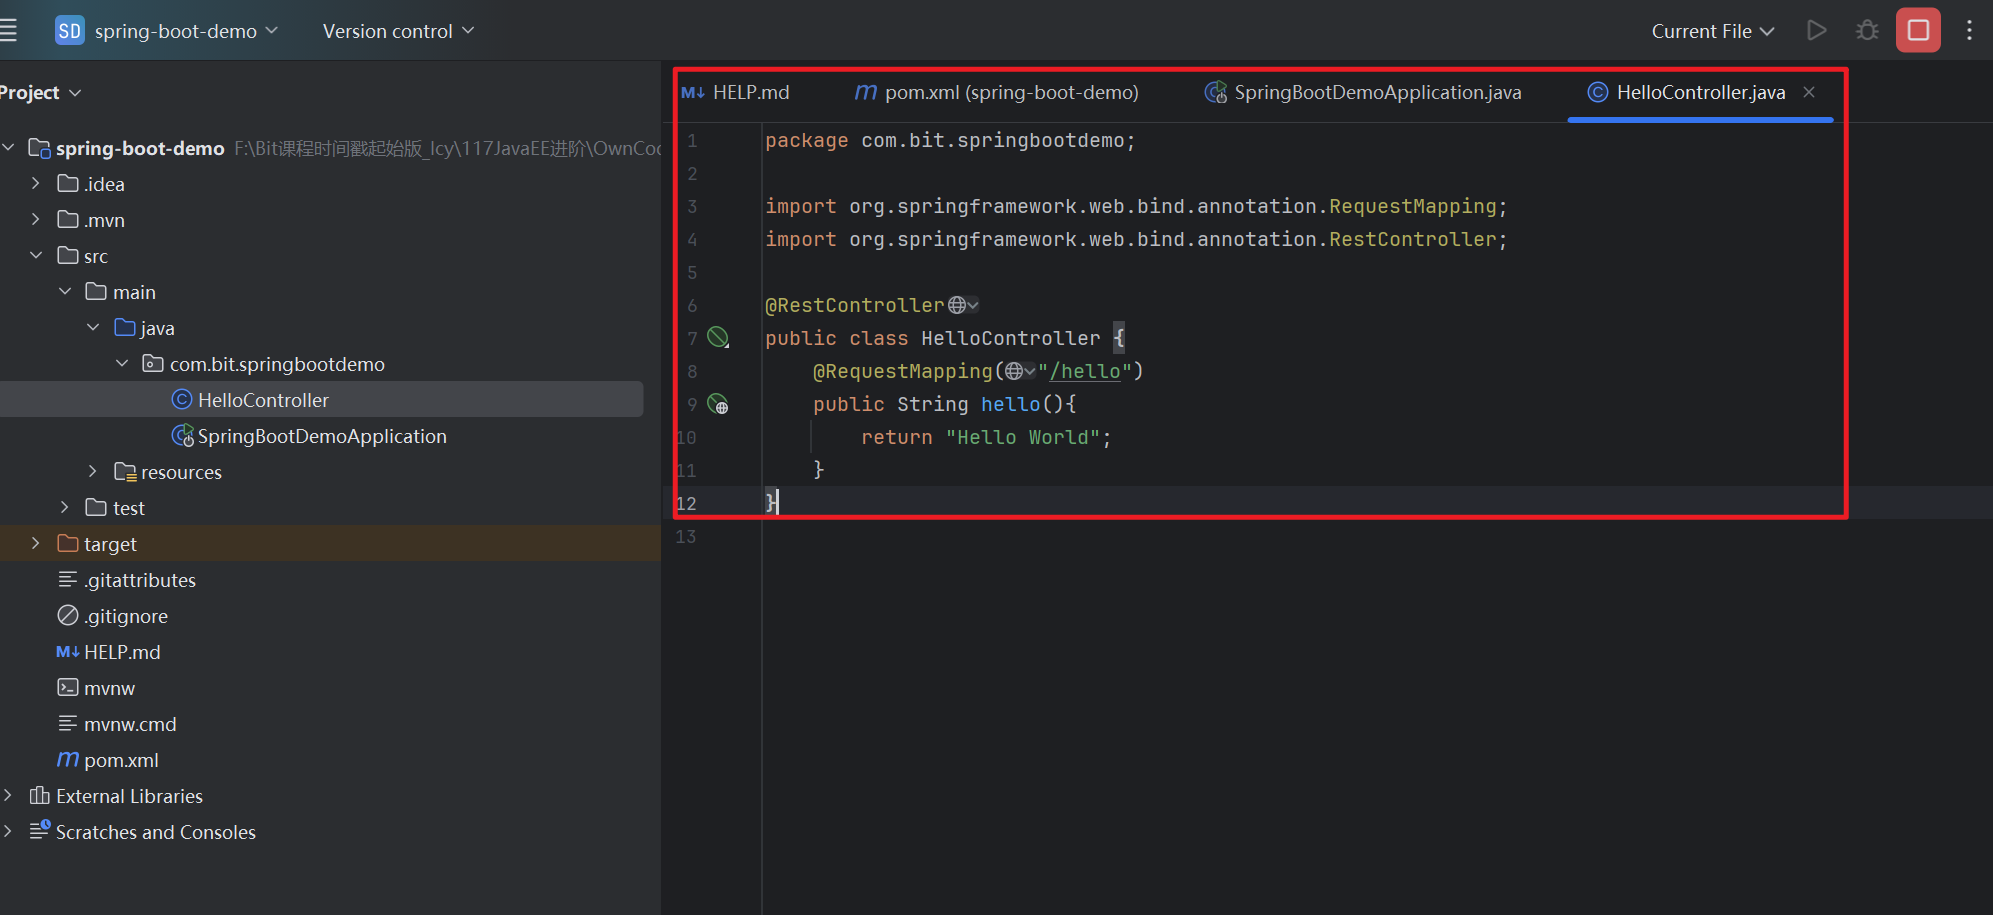Collapse the java folder
The image size is (1993, 915).
coord(93,328)
